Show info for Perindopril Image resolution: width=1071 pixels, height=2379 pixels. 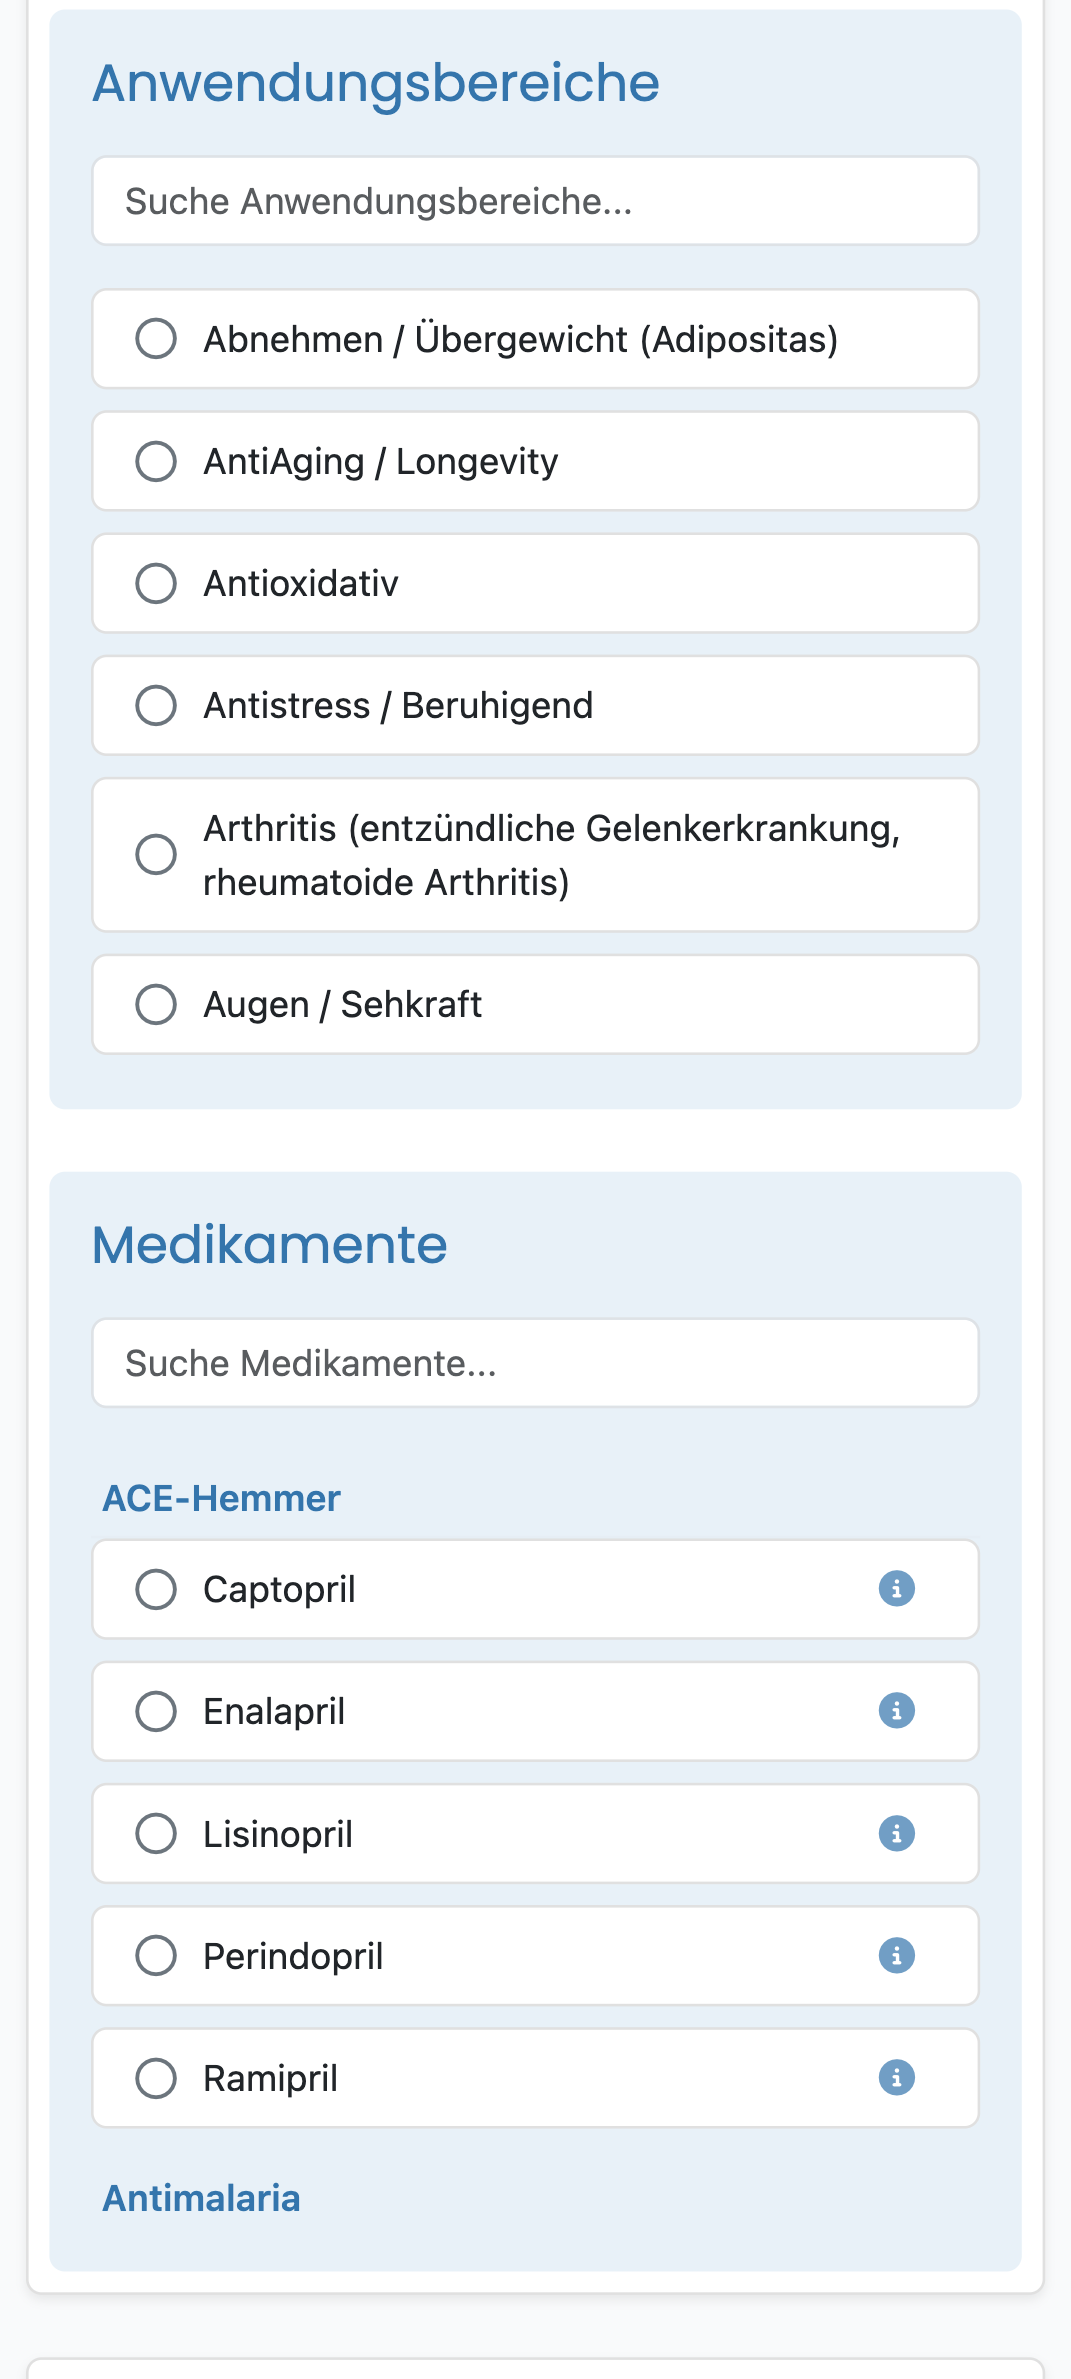(x=896, y=1955)
